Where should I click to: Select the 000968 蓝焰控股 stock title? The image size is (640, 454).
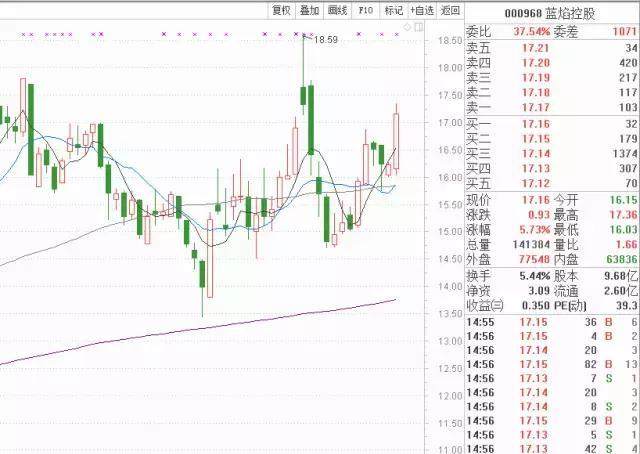click(550, 13)
